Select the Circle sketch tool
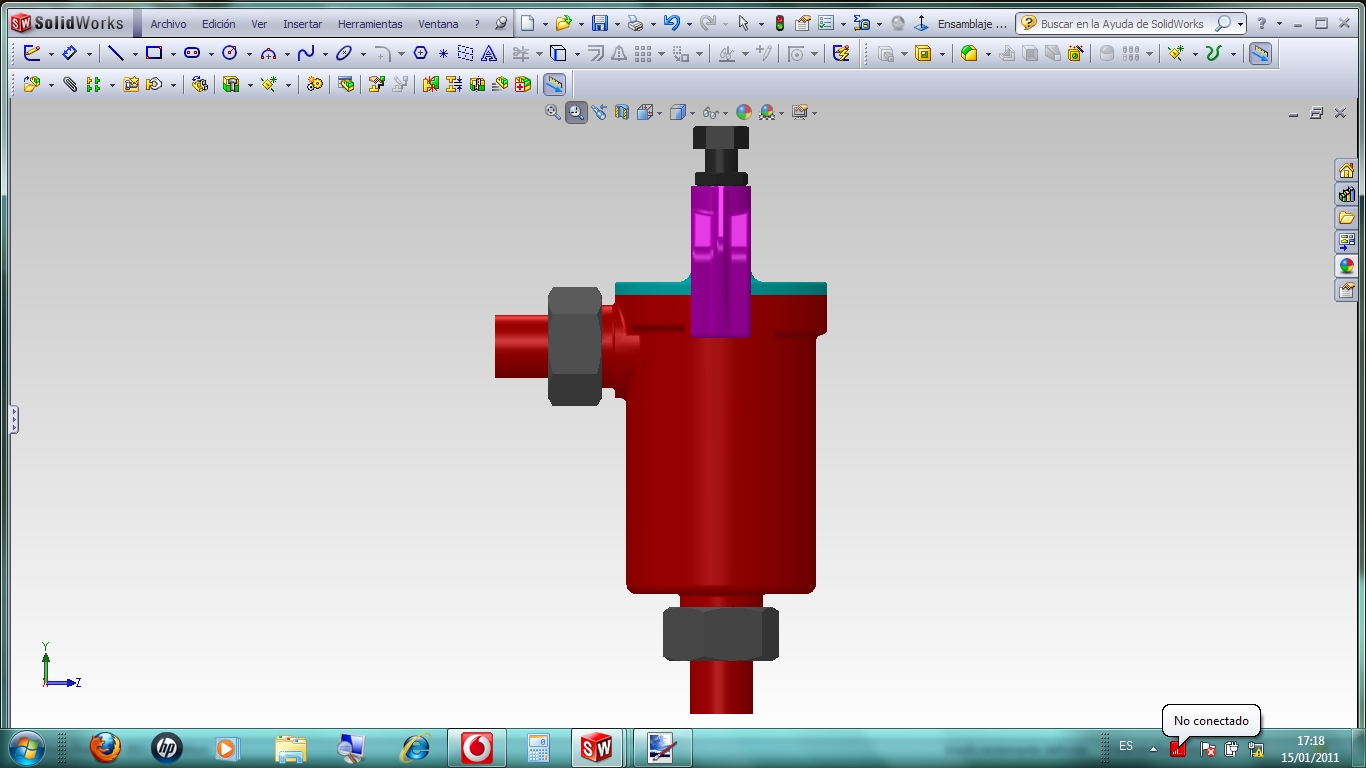The height and width of the screenshot is (768, 1366). (230, 54)
